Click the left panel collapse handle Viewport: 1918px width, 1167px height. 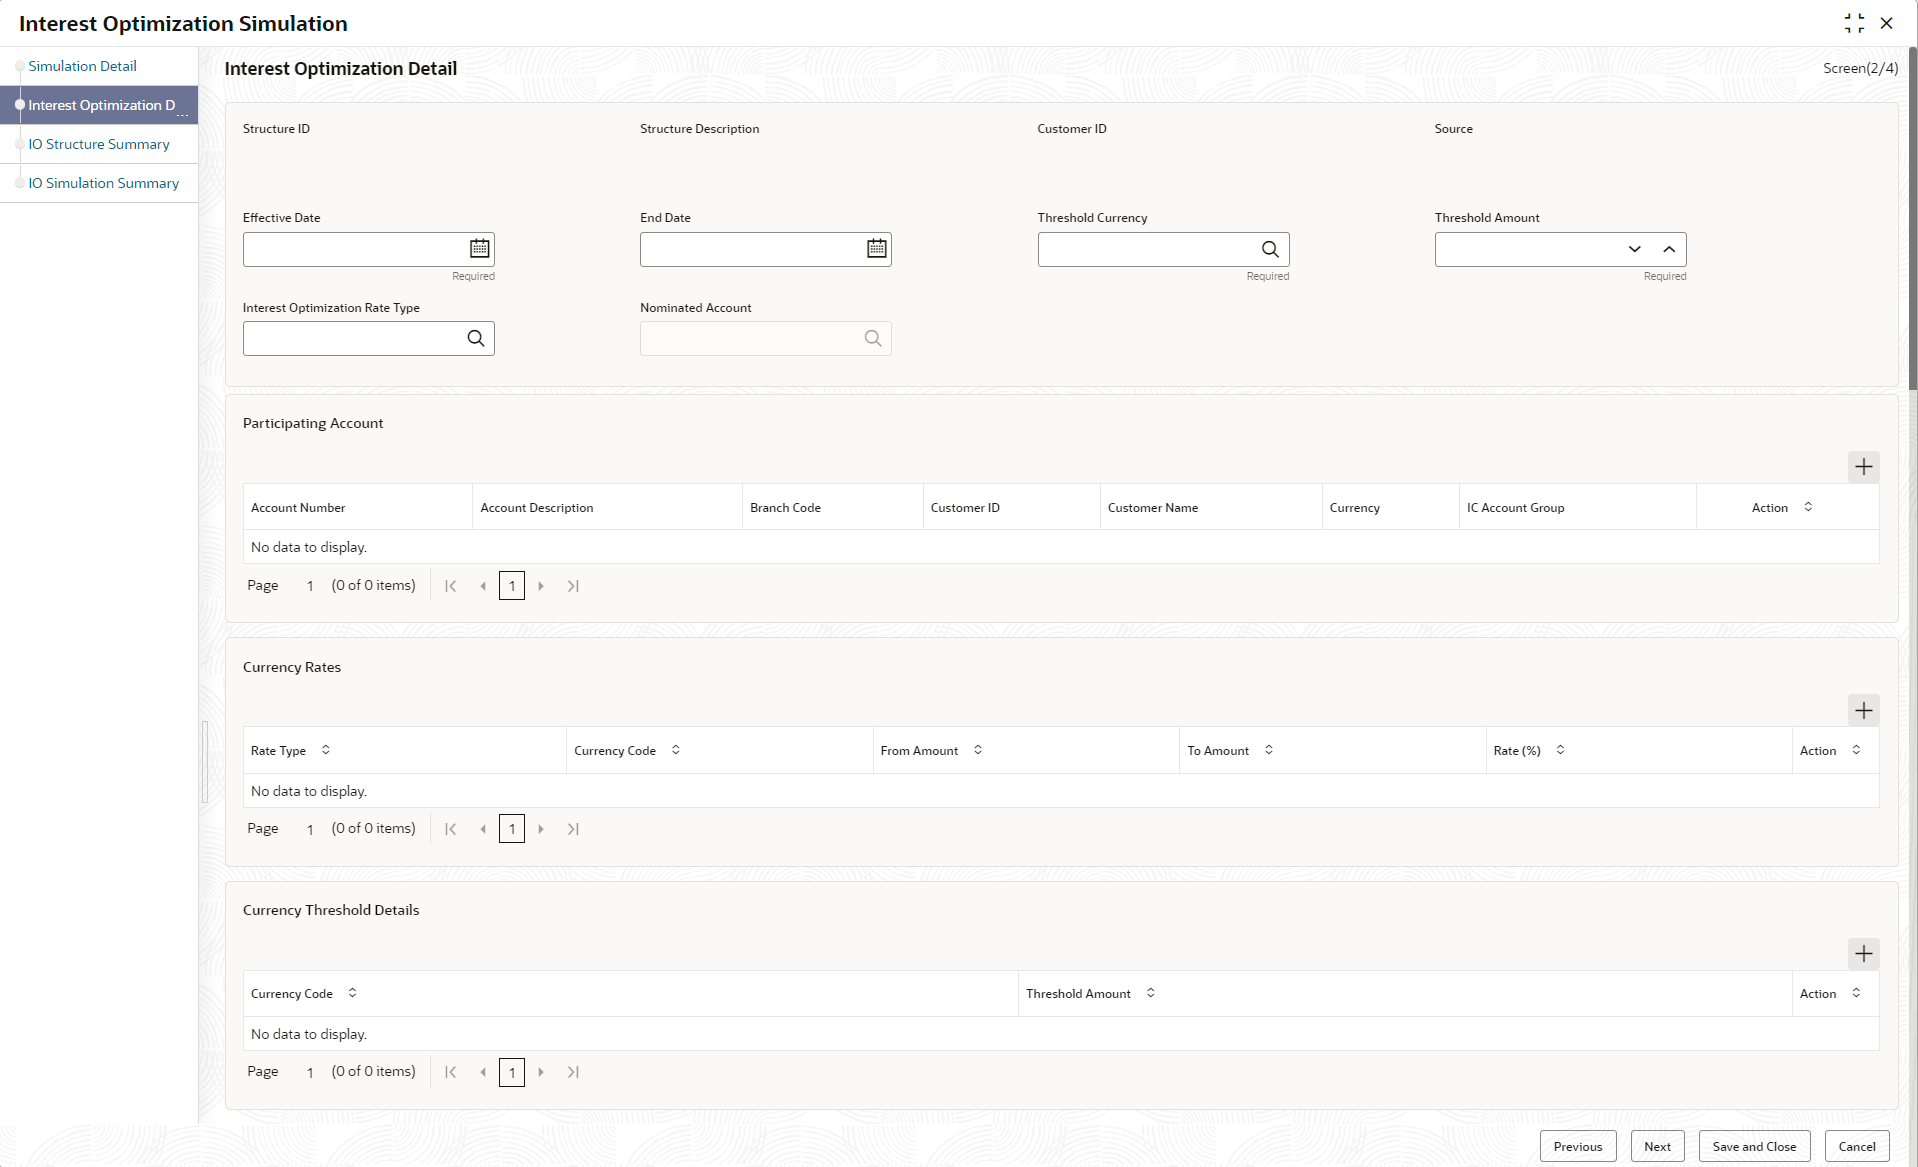[205, 762]
